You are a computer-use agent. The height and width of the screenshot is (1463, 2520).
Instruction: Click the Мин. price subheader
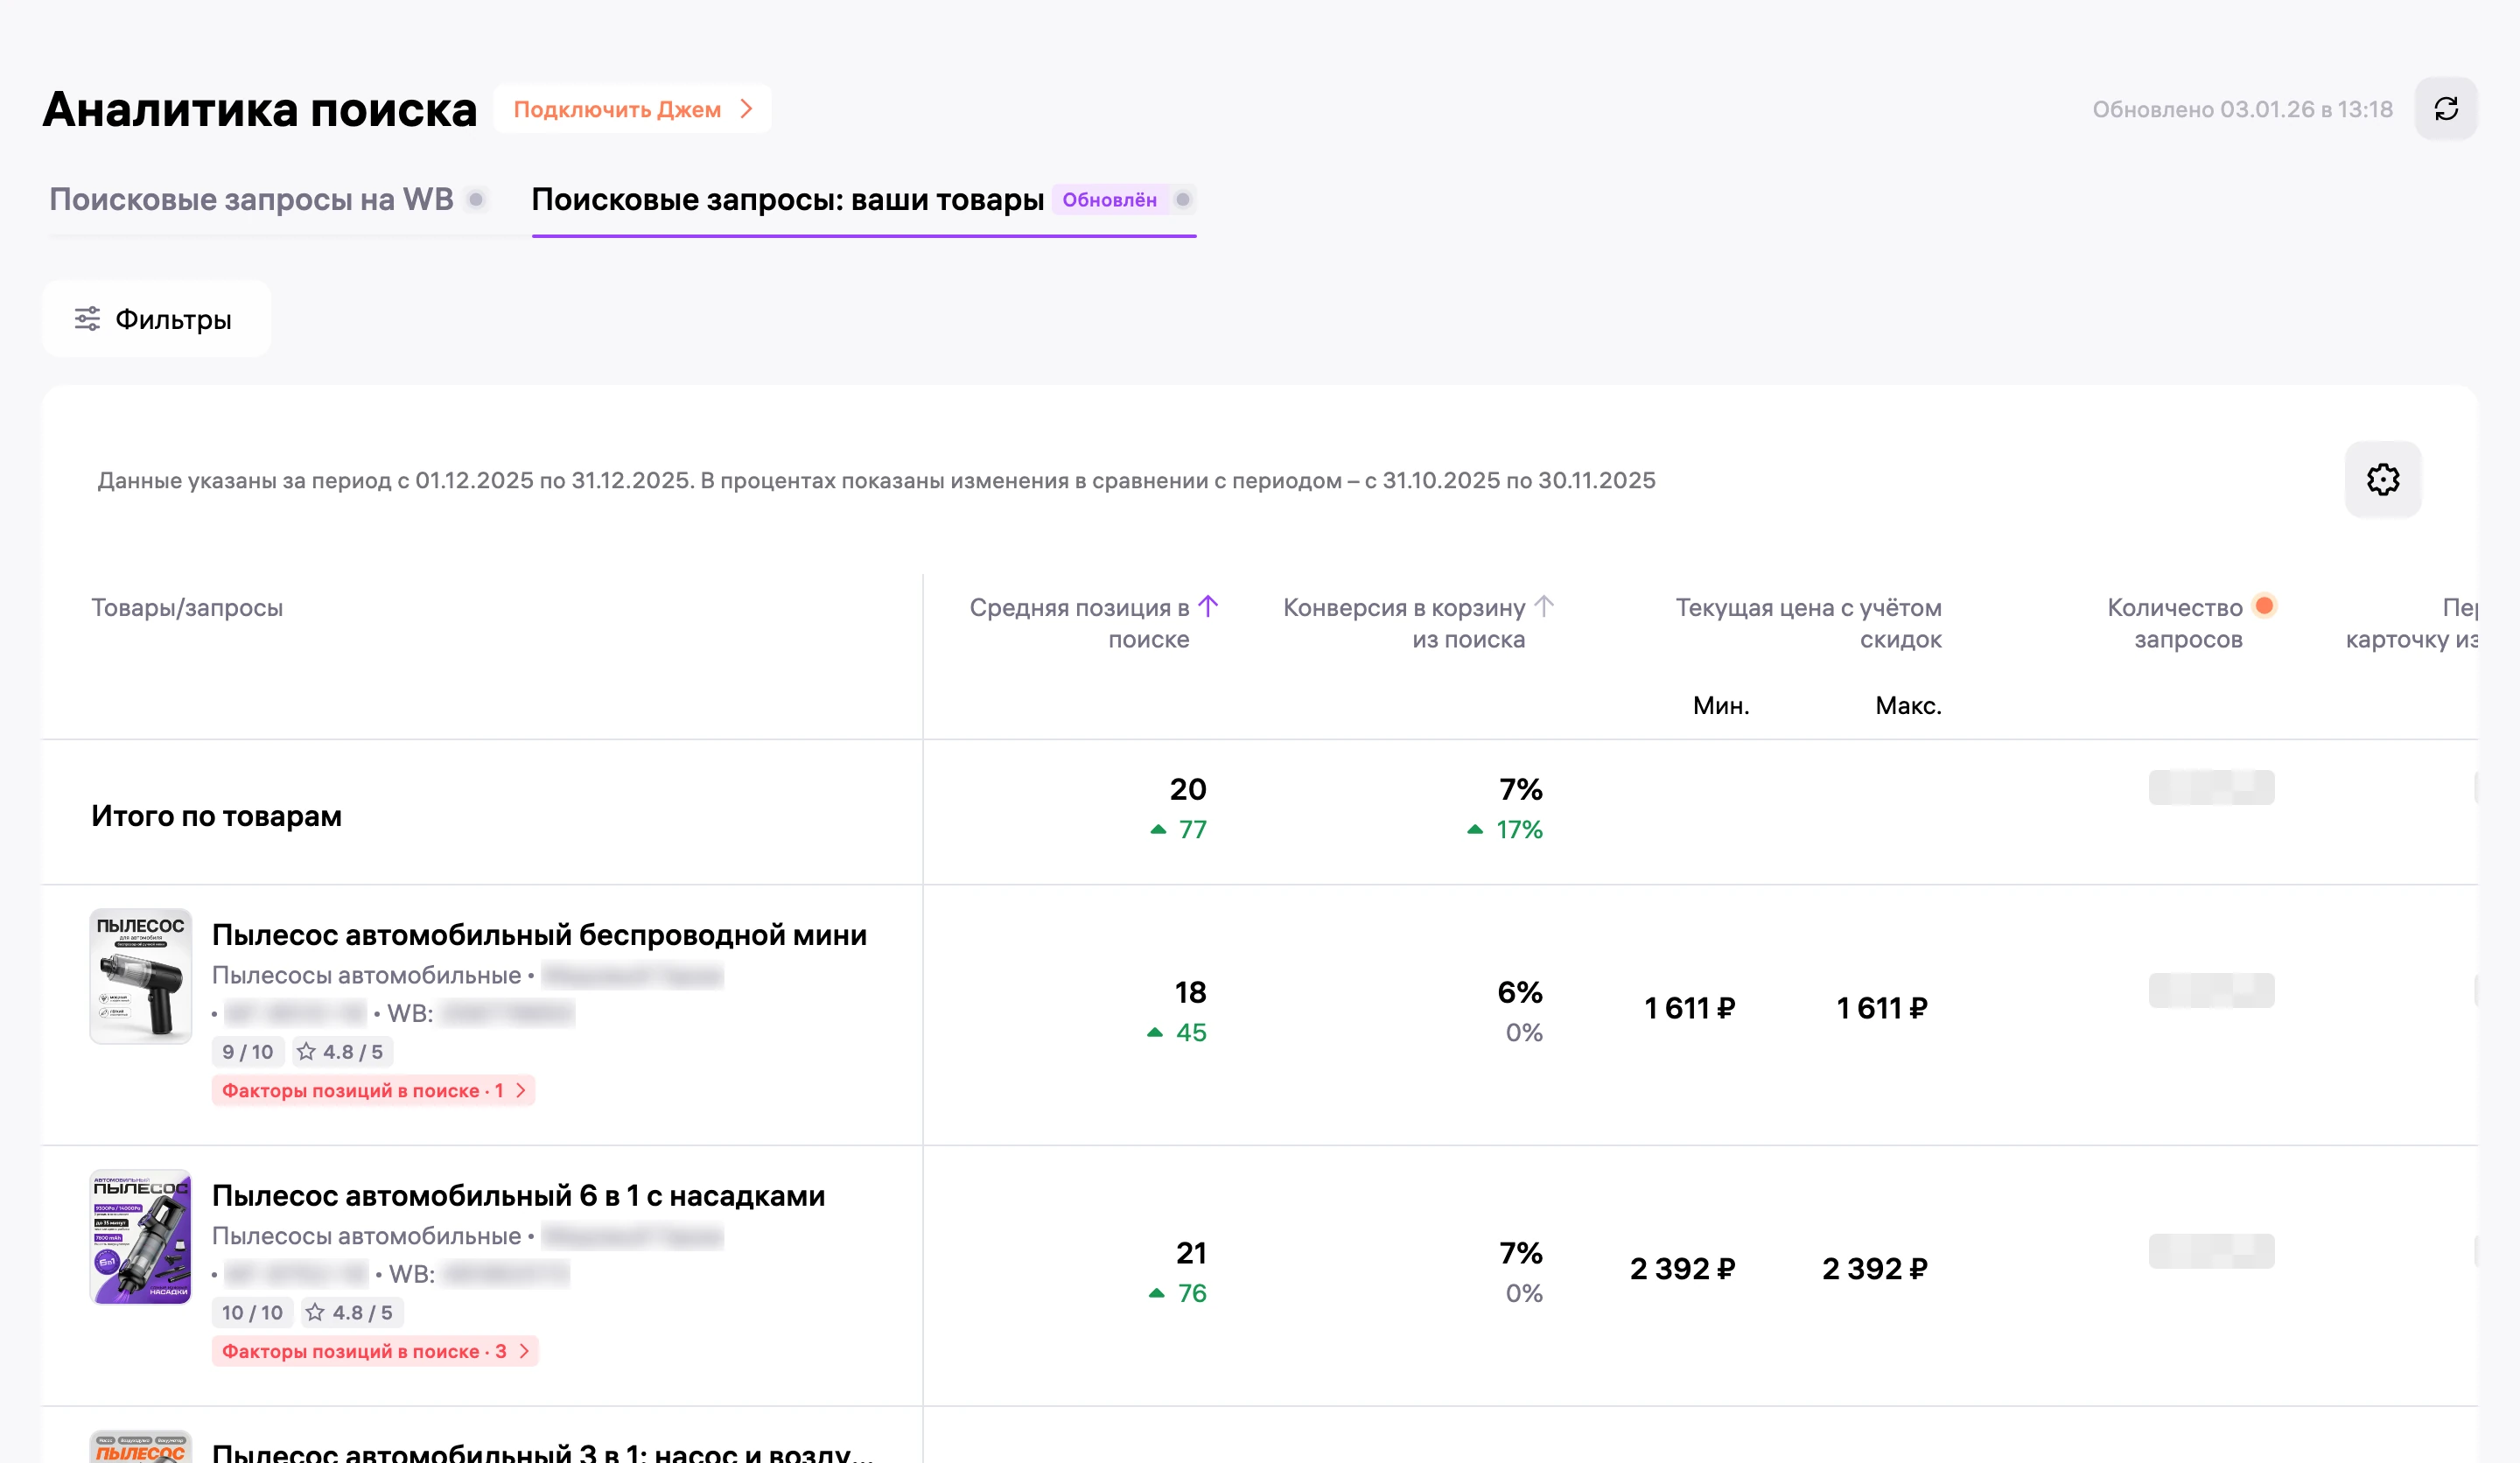click(1720, 705)
